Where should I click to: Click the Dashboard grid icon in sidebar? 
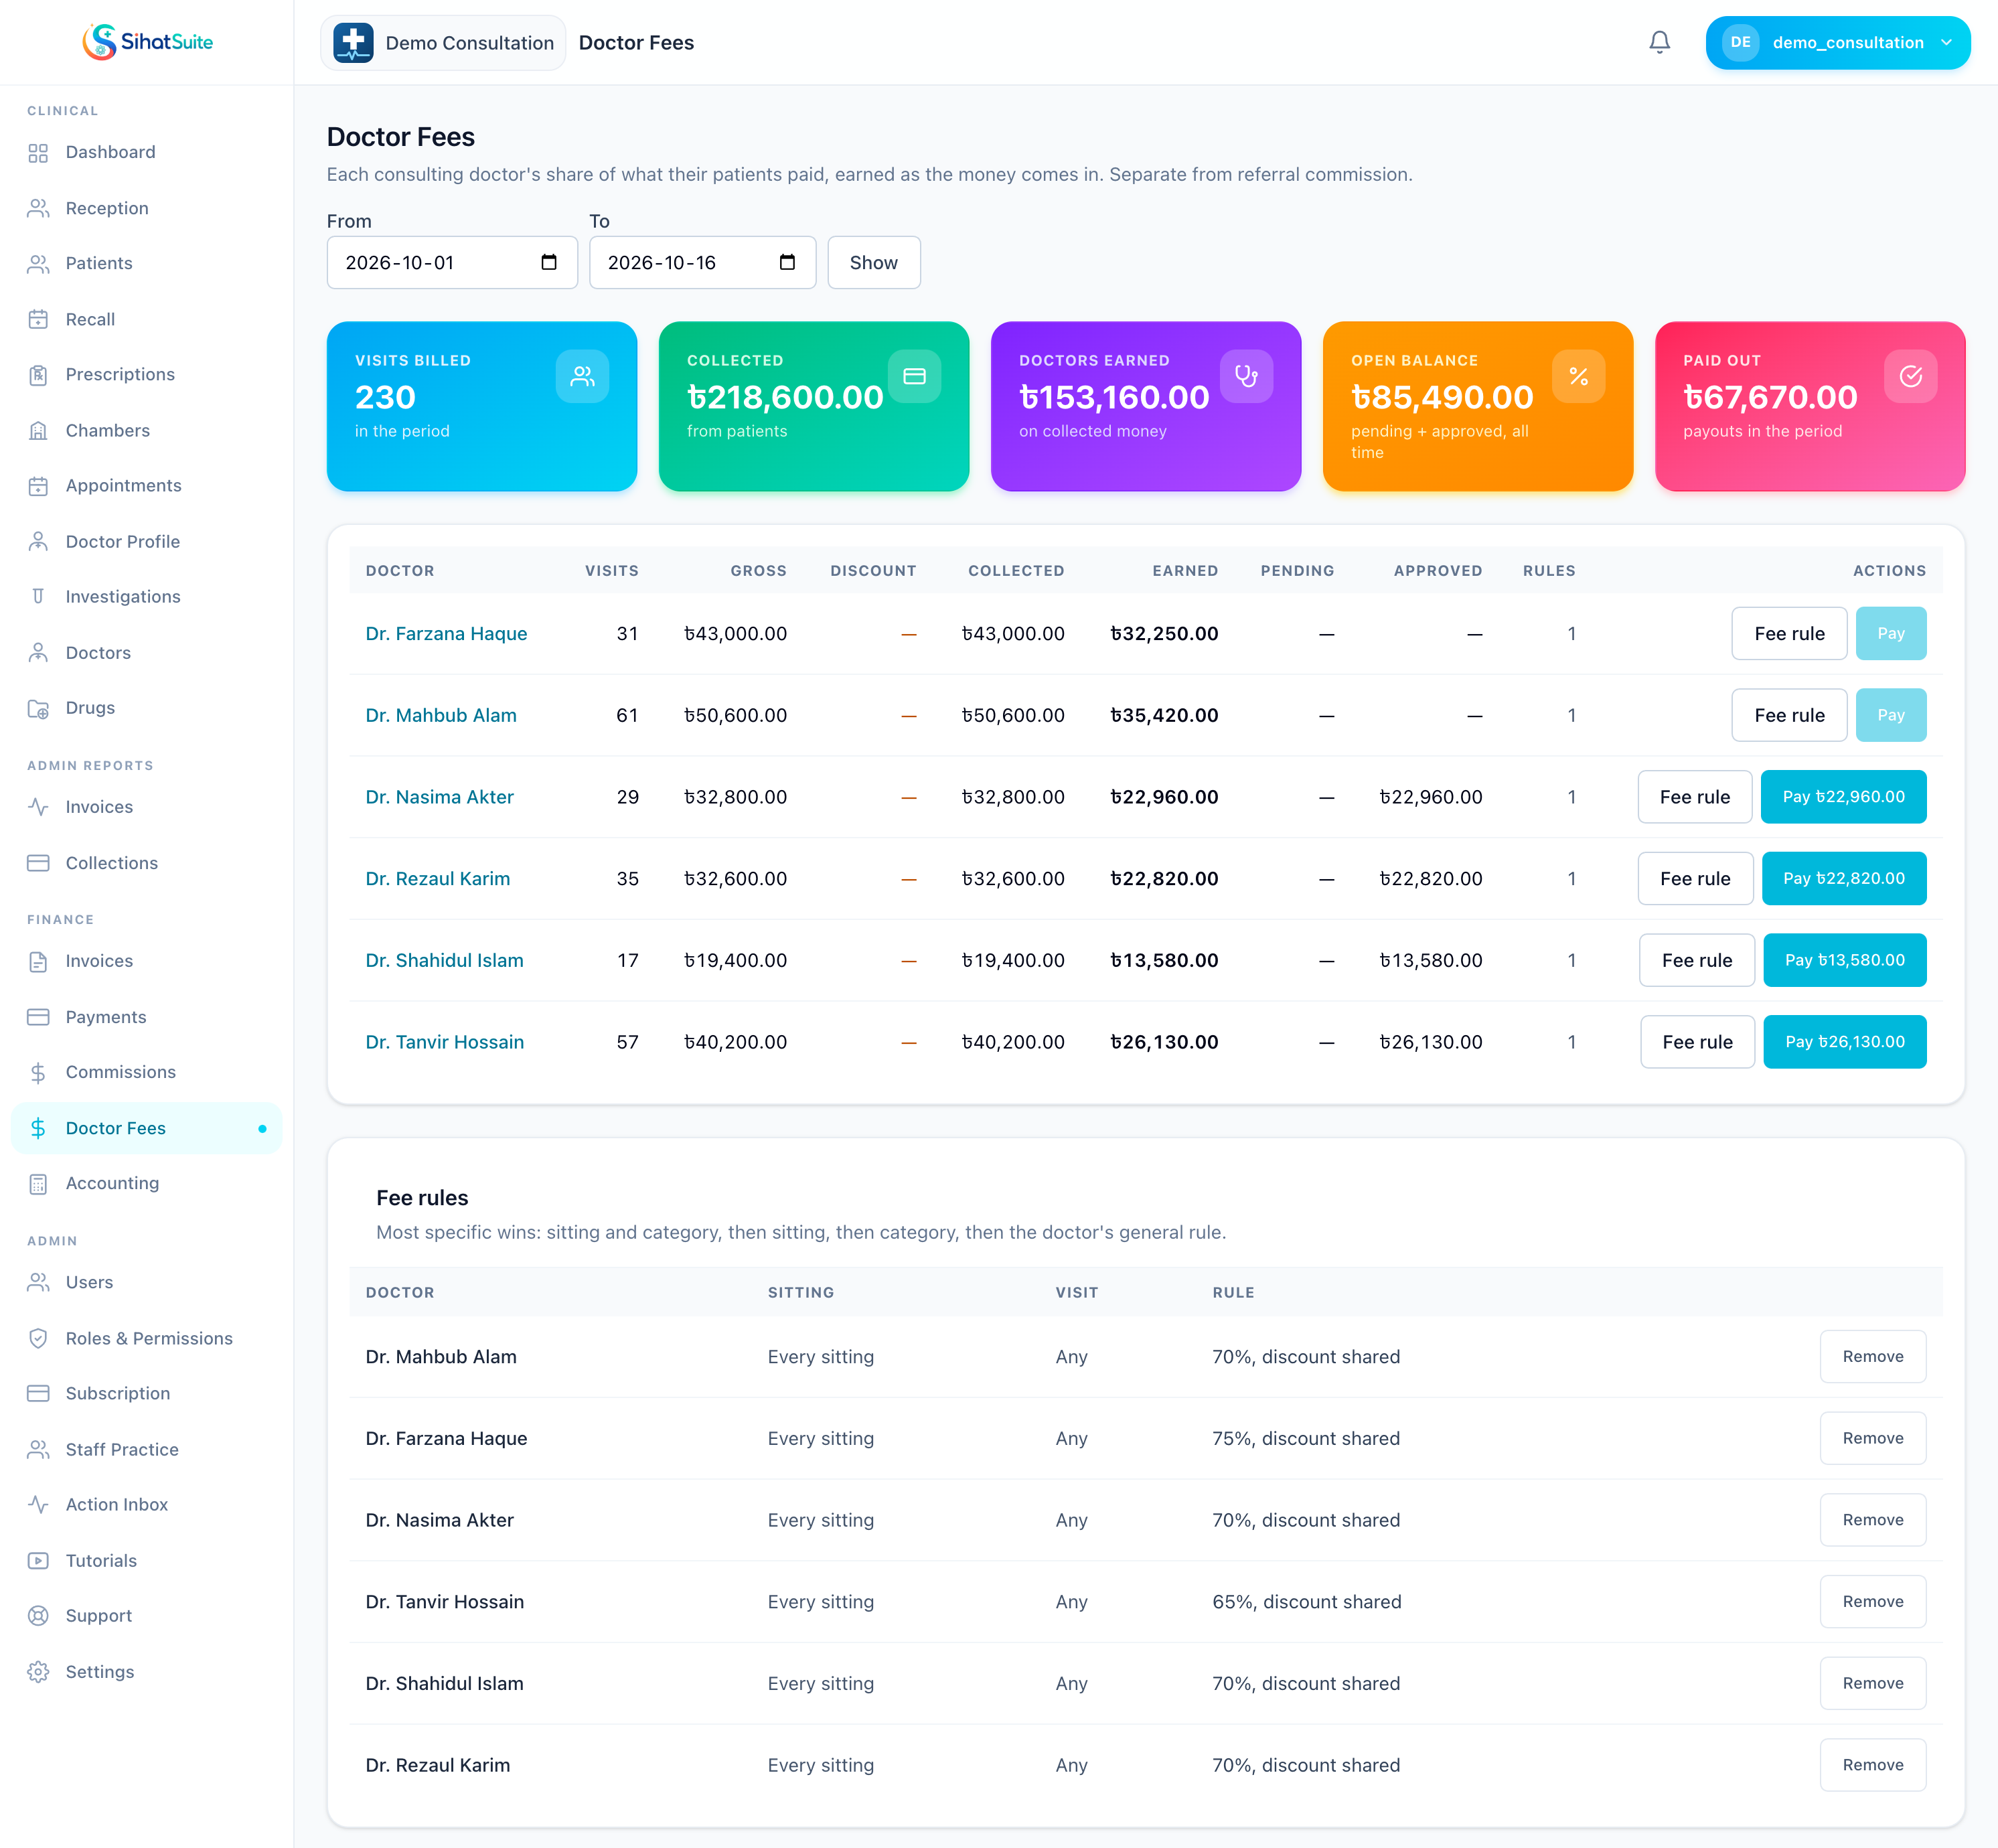tap(38, 153)
